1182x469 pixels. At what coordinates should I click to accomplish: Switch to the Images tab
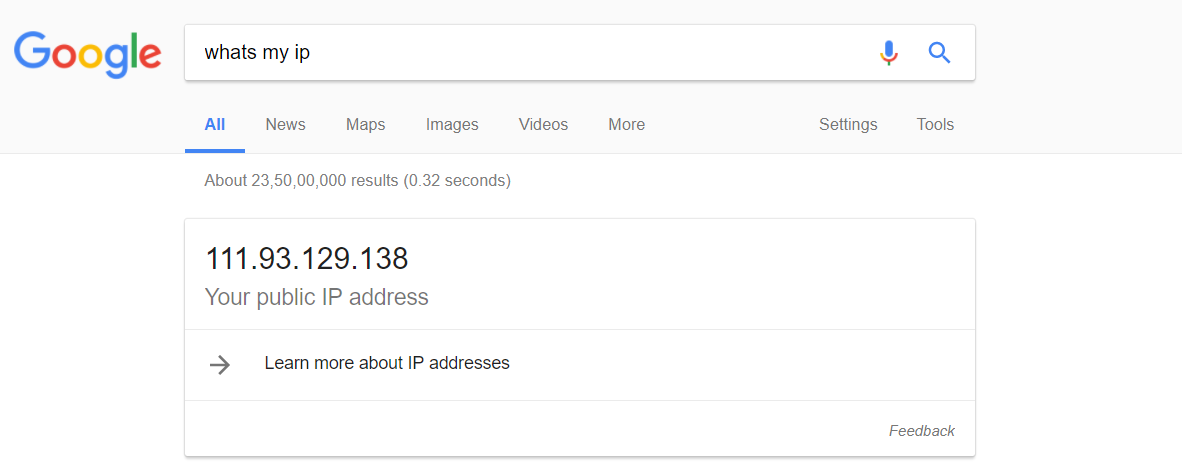click(452, 125)
